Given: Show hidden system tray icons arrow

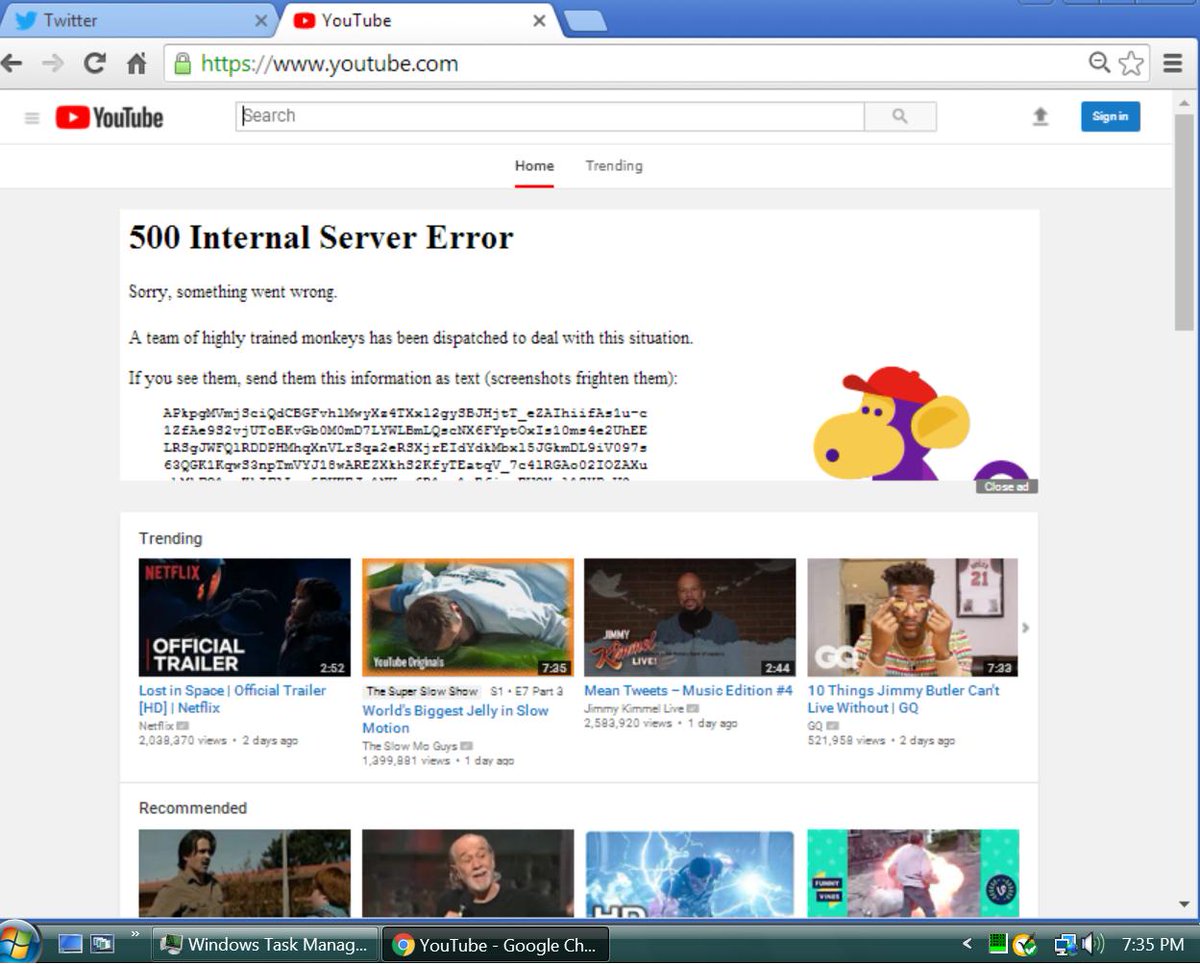Looking at the screenshot, I should tap(967, 943).
